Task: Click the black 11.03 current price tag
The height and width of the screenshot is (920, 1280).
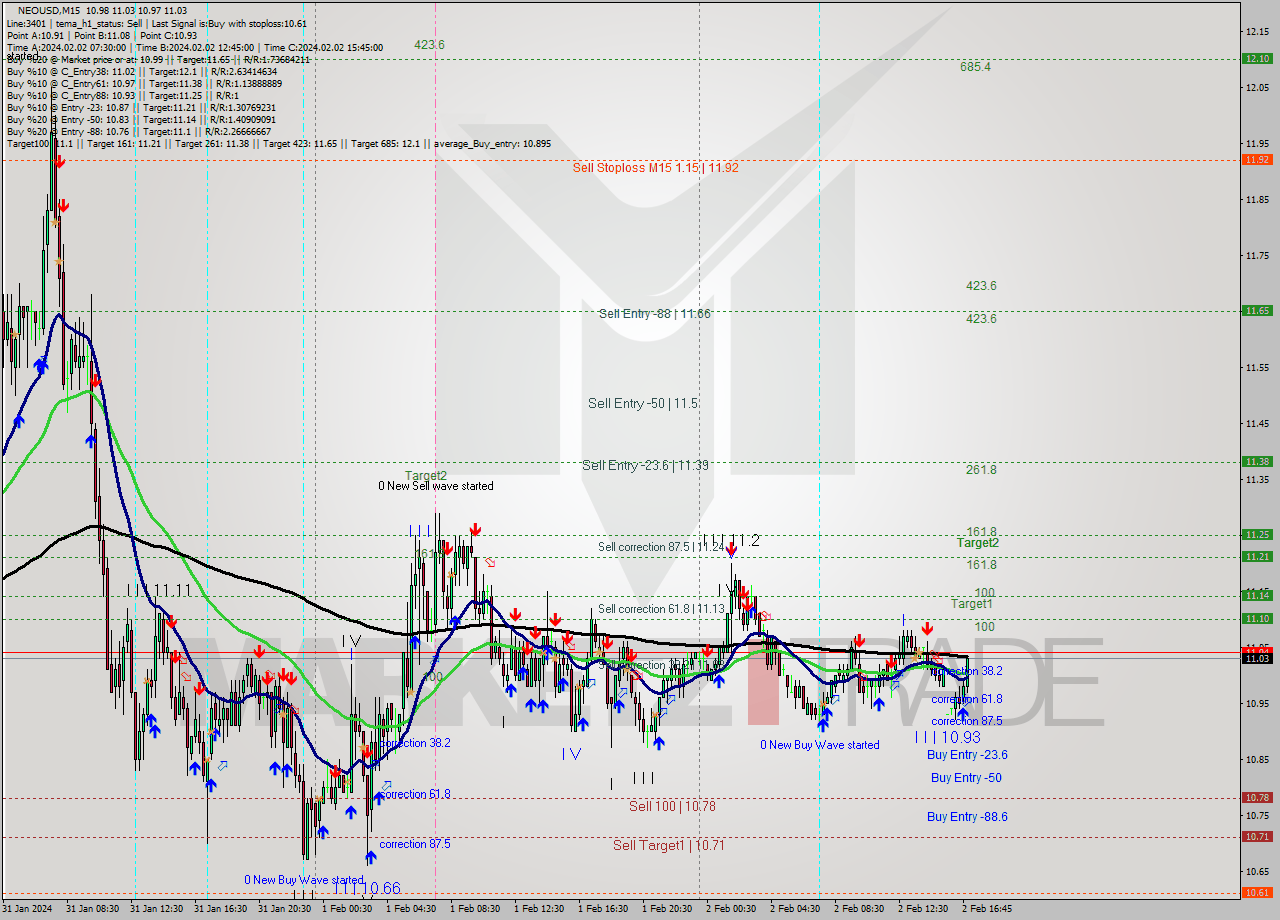Action: (1257, 657)
